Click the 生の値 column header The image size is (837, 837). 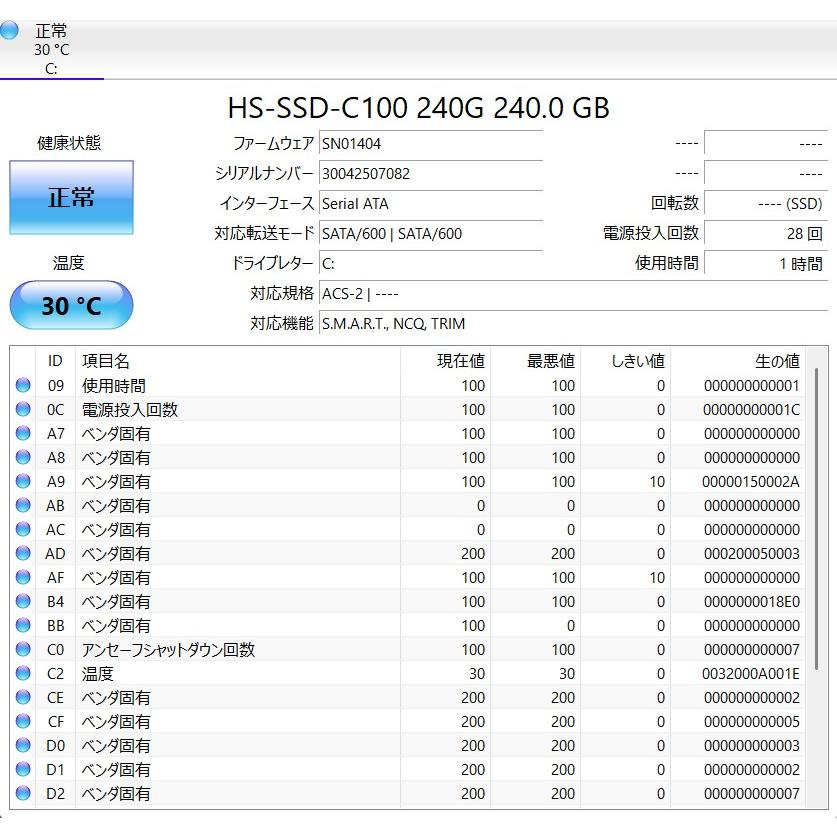[738, 361]
